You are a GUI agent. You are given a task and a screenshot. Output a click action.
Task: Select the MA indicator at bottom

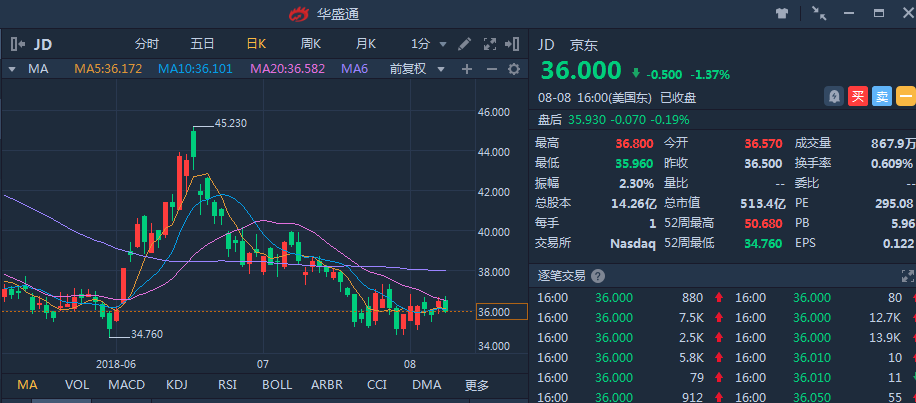pyautogui.click(x=27, y=385)
